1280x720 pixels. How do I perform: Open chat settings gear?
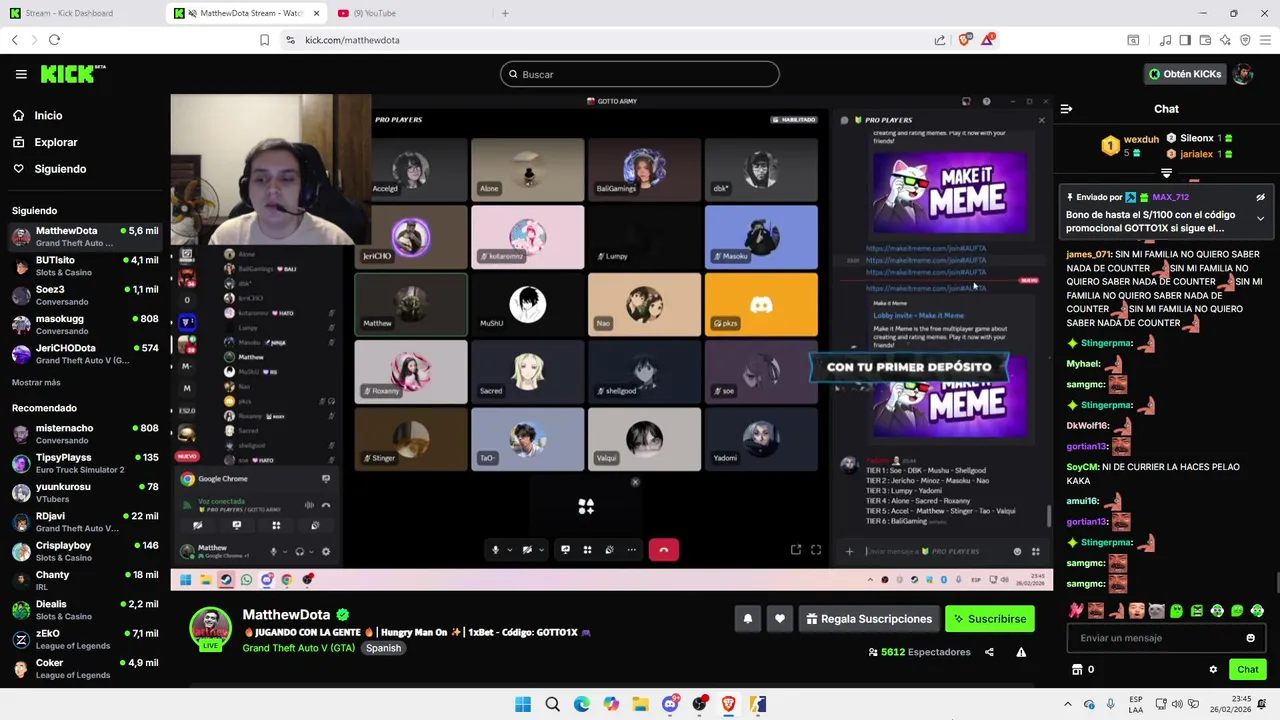[x=1213, y=670]
